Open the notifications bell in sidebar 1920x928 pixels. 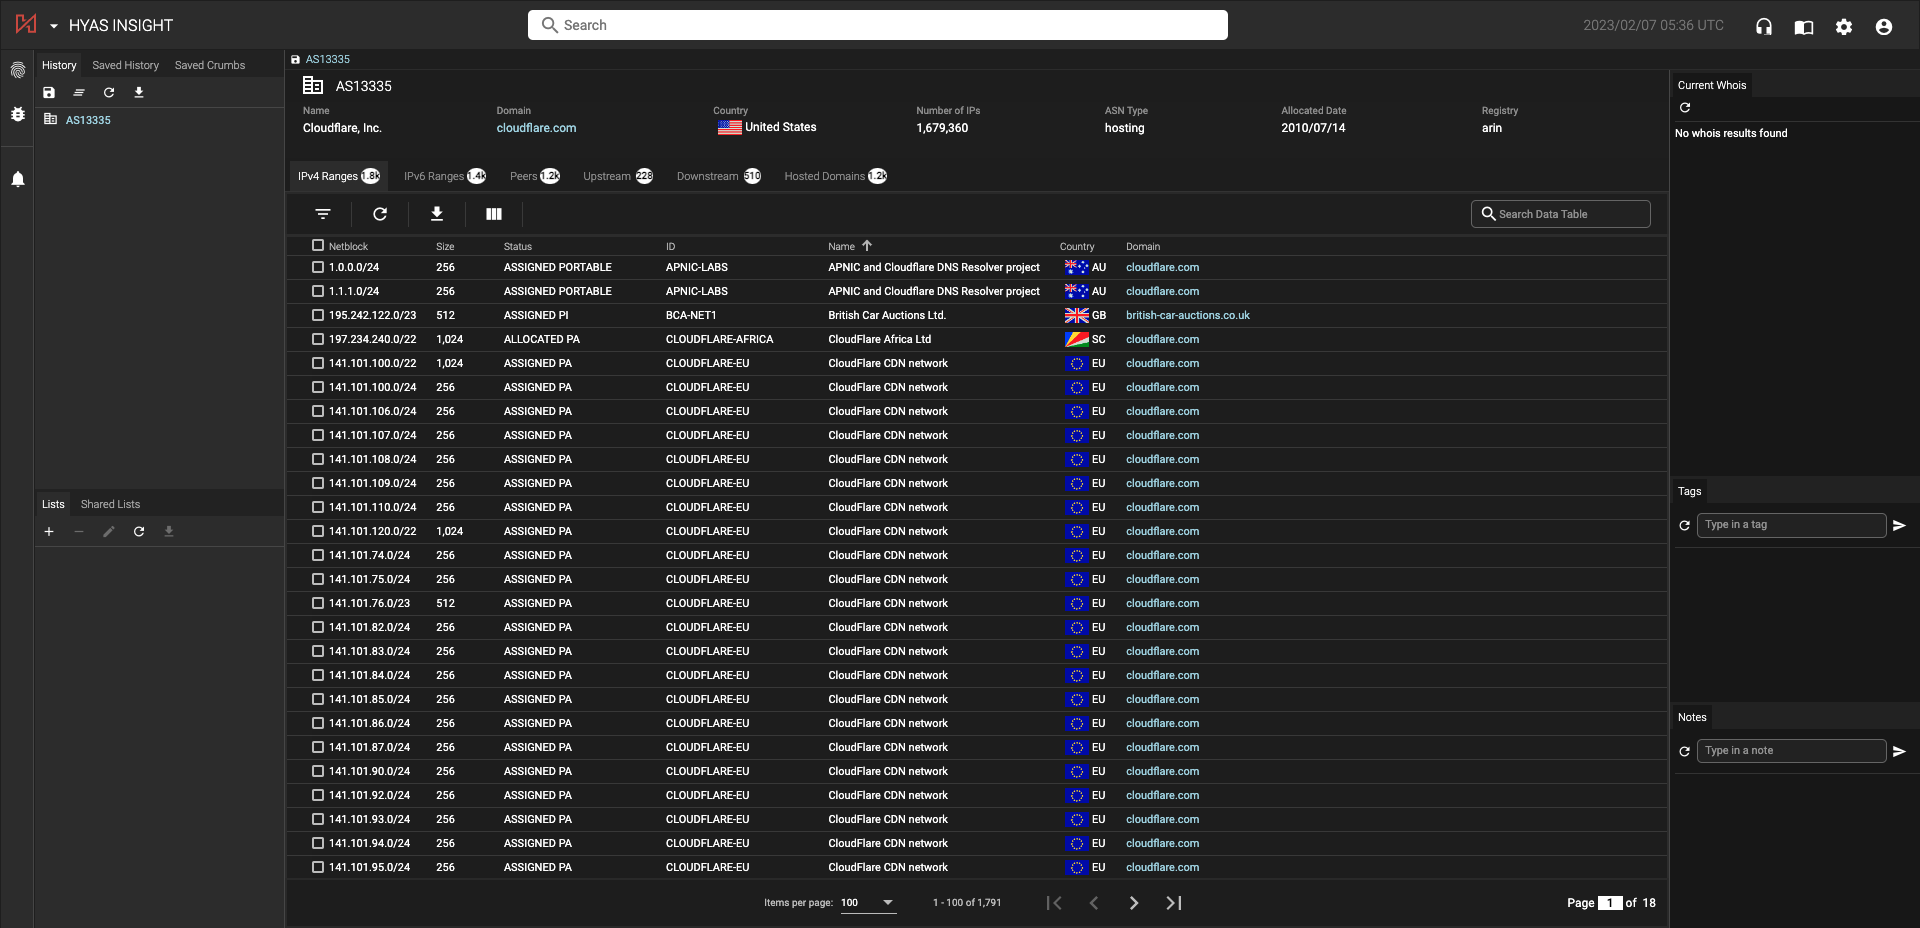[x=18, y=180]
